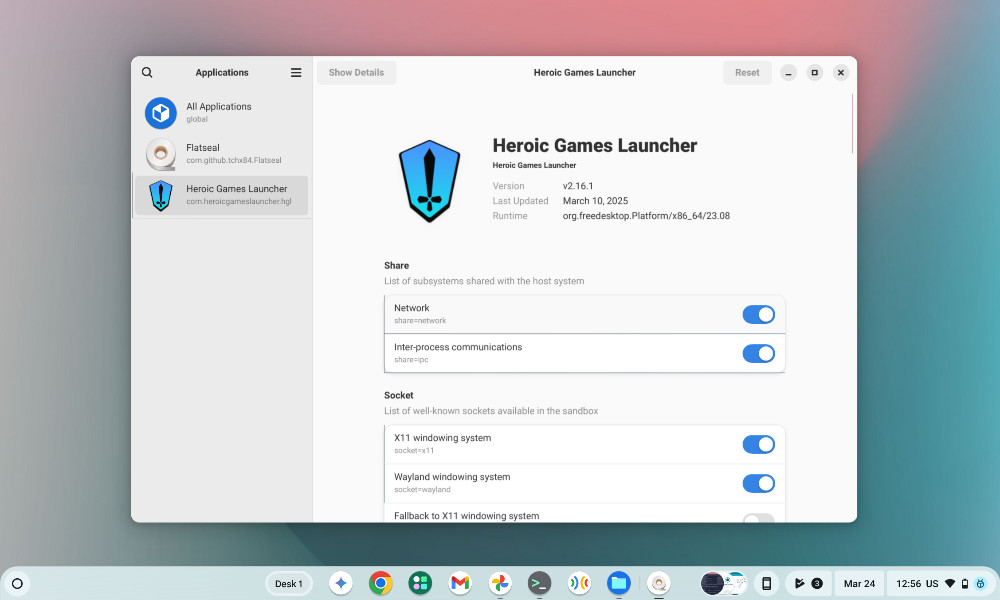Click the Wi-Fi status icon in tray
This screenshot has width=1000, height=600.
tap(950, 583)
